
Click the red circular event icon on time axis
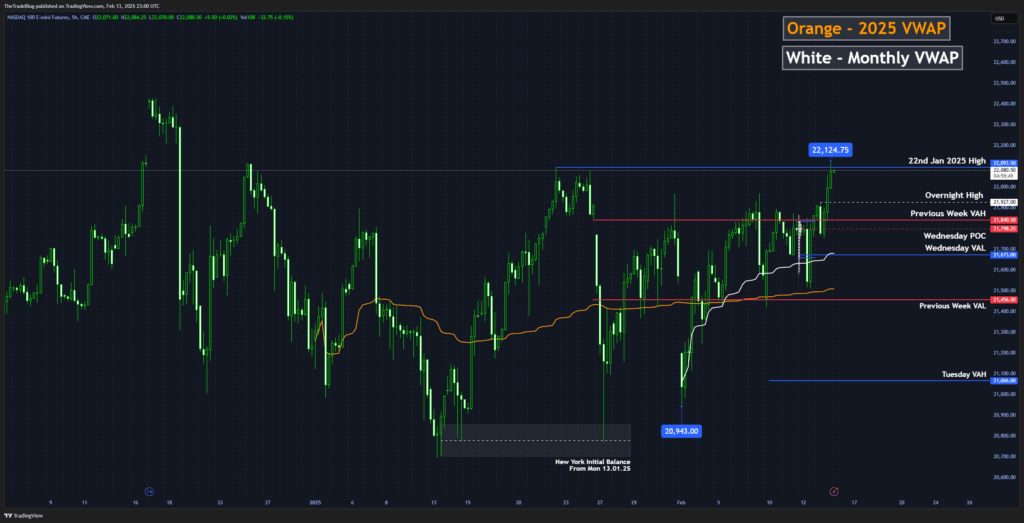pyautogui.click(x=834, y=491)
